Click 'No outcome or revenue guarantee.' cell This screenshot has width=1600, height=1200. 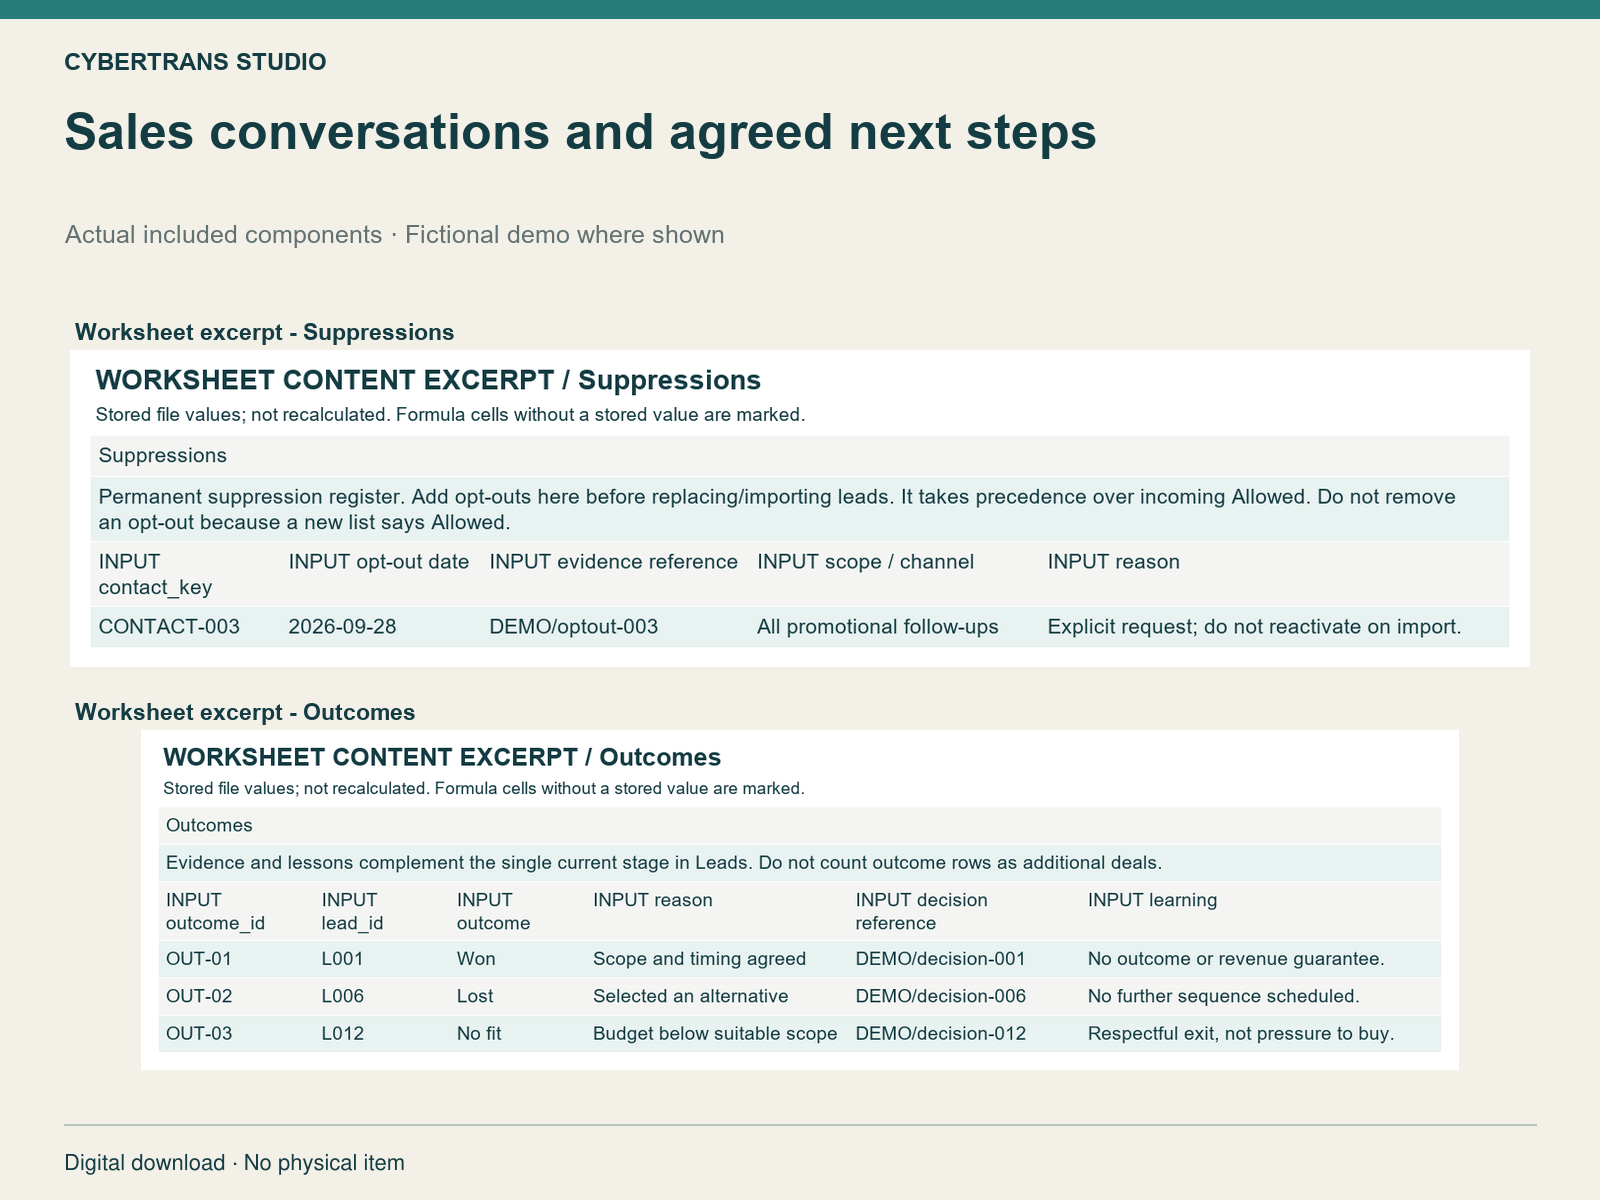[x=1236, y=959]
